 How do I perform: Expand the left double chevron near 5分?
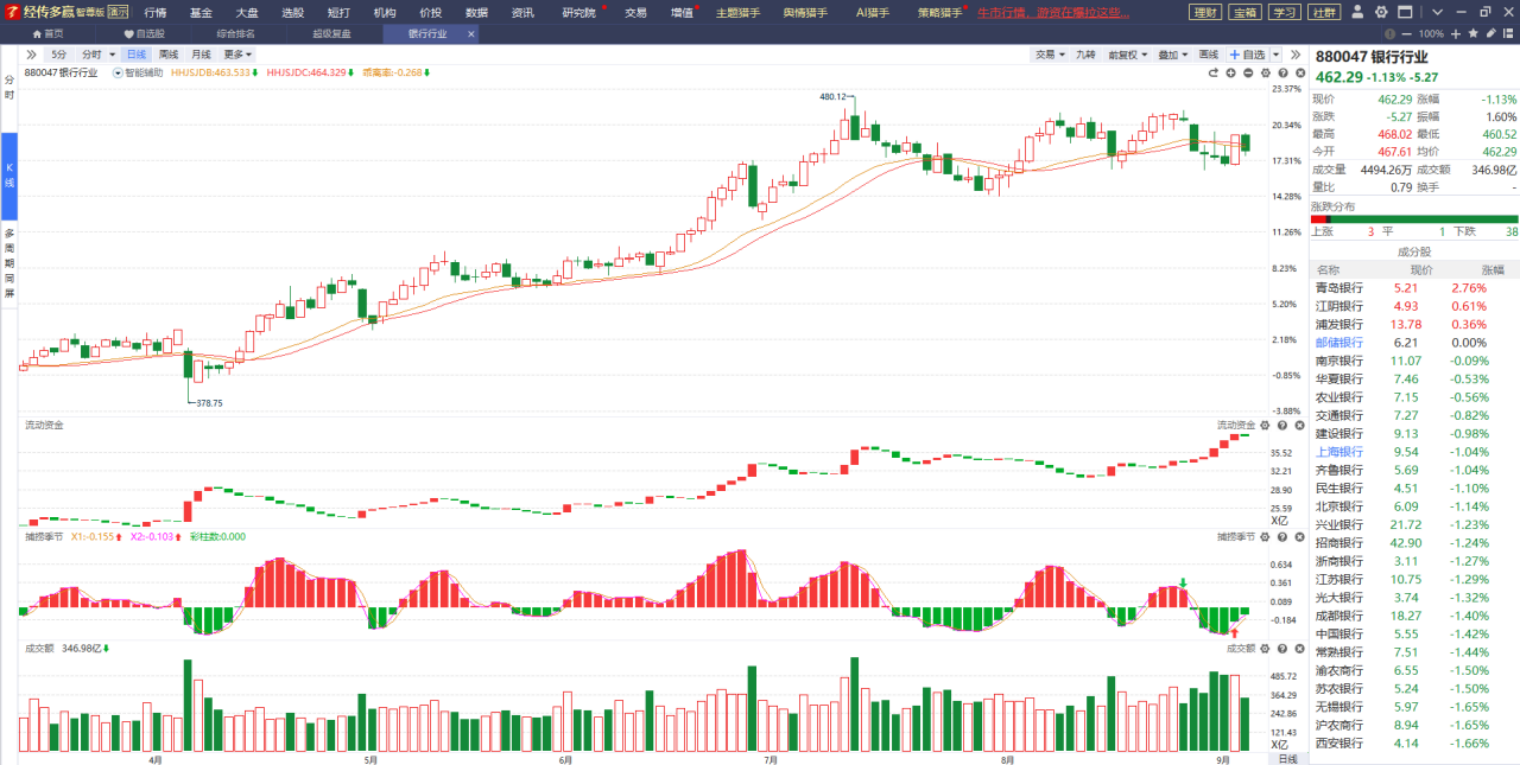[31, 54]
